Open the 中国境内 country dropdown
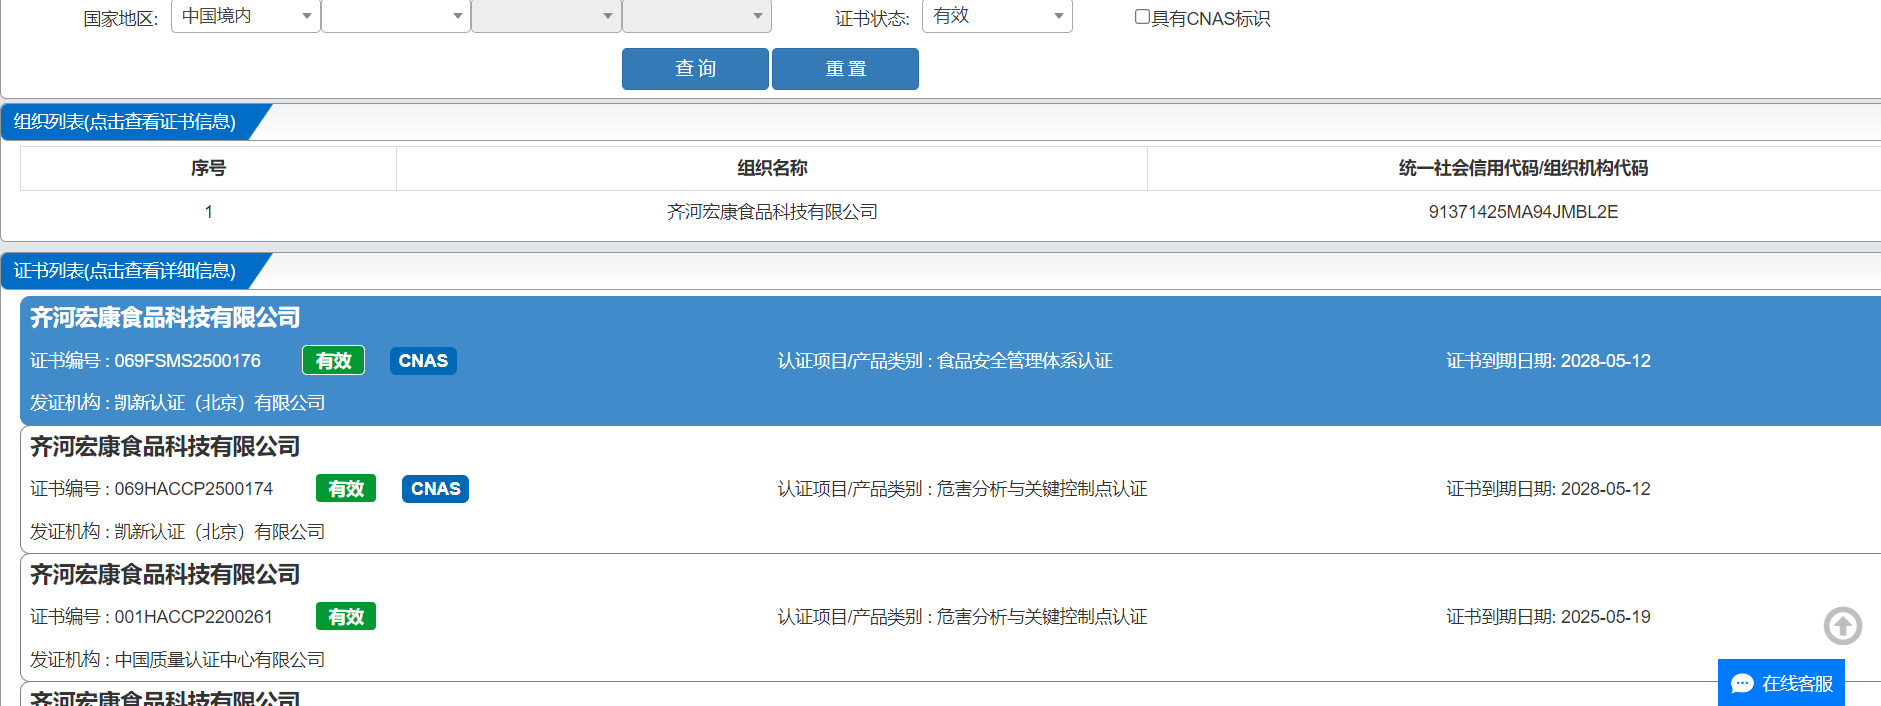This screenshot has height=706, width=1881. [x=246, y=16]
